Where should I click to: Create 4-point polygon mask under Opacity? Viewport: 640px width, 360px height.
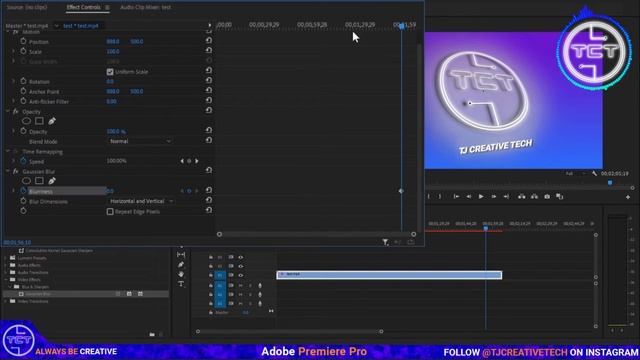click(x=39, y=121)
